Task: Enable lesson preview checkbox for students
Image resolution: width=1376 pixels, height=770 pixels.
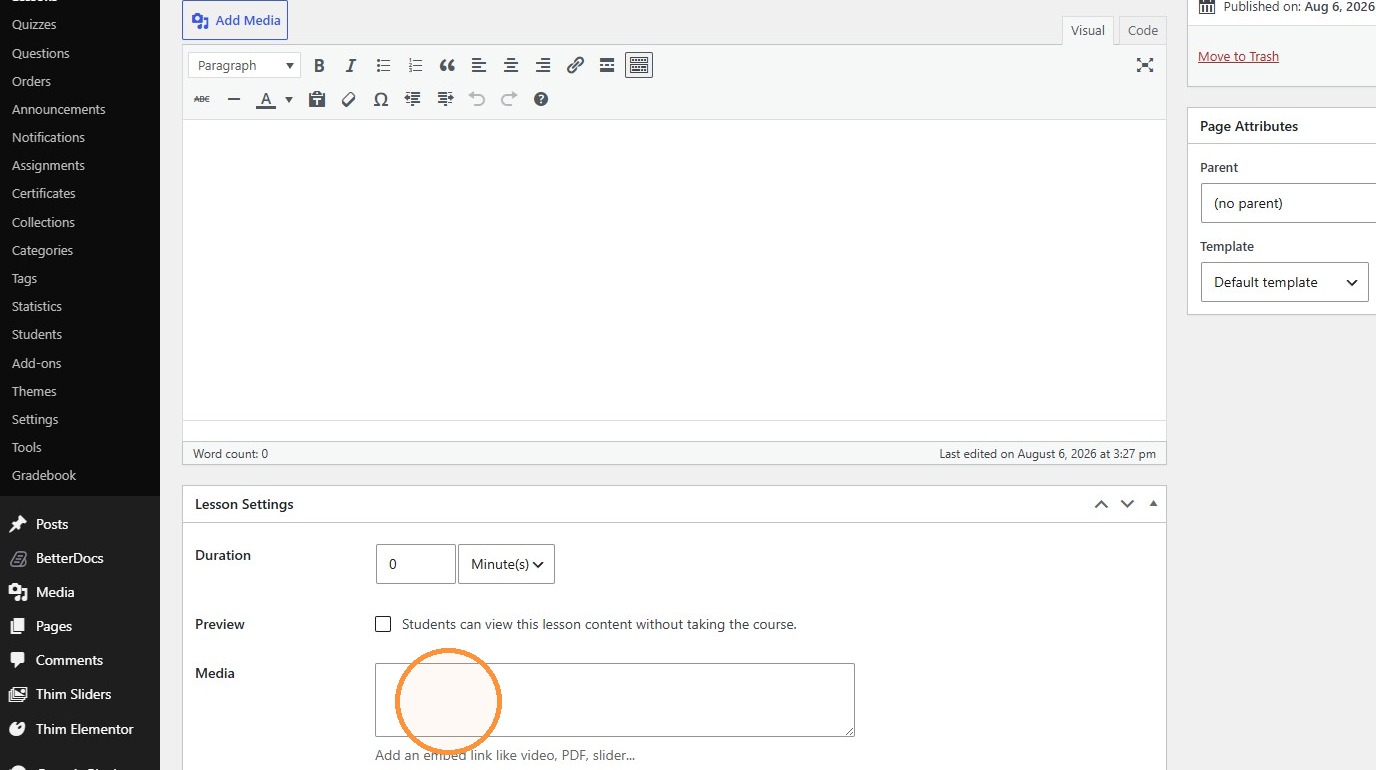Action: 383,624
